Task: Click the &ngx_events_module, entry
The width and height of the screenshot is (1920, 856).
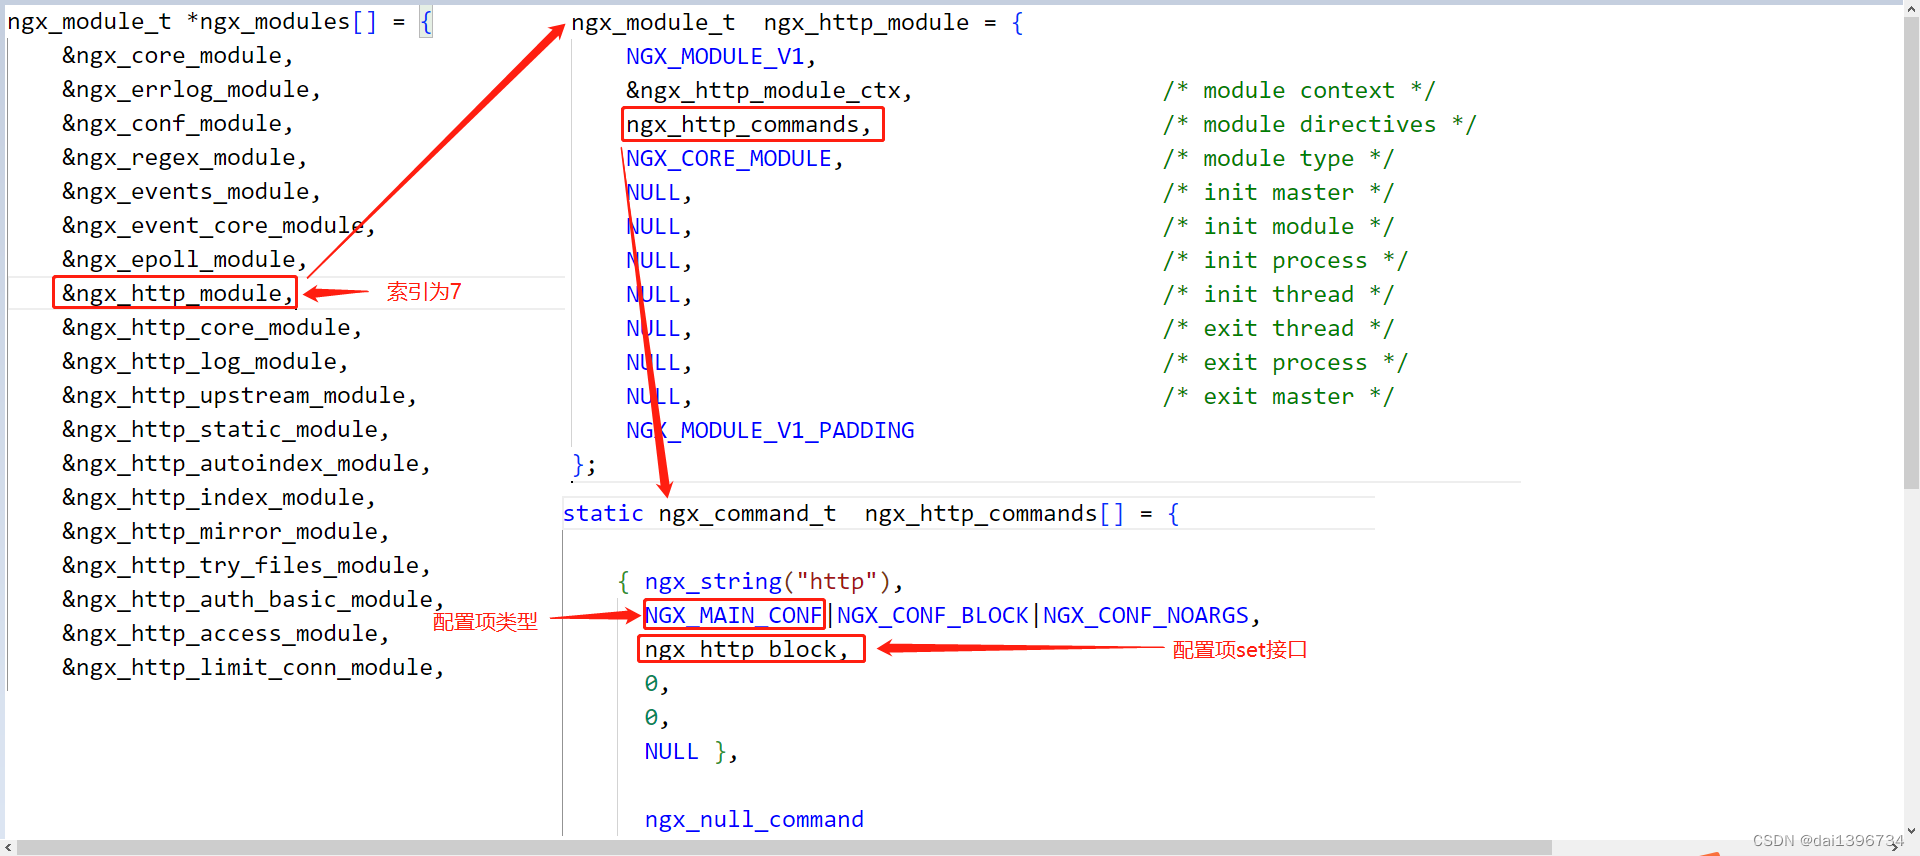Action: [x=191, y=192]
